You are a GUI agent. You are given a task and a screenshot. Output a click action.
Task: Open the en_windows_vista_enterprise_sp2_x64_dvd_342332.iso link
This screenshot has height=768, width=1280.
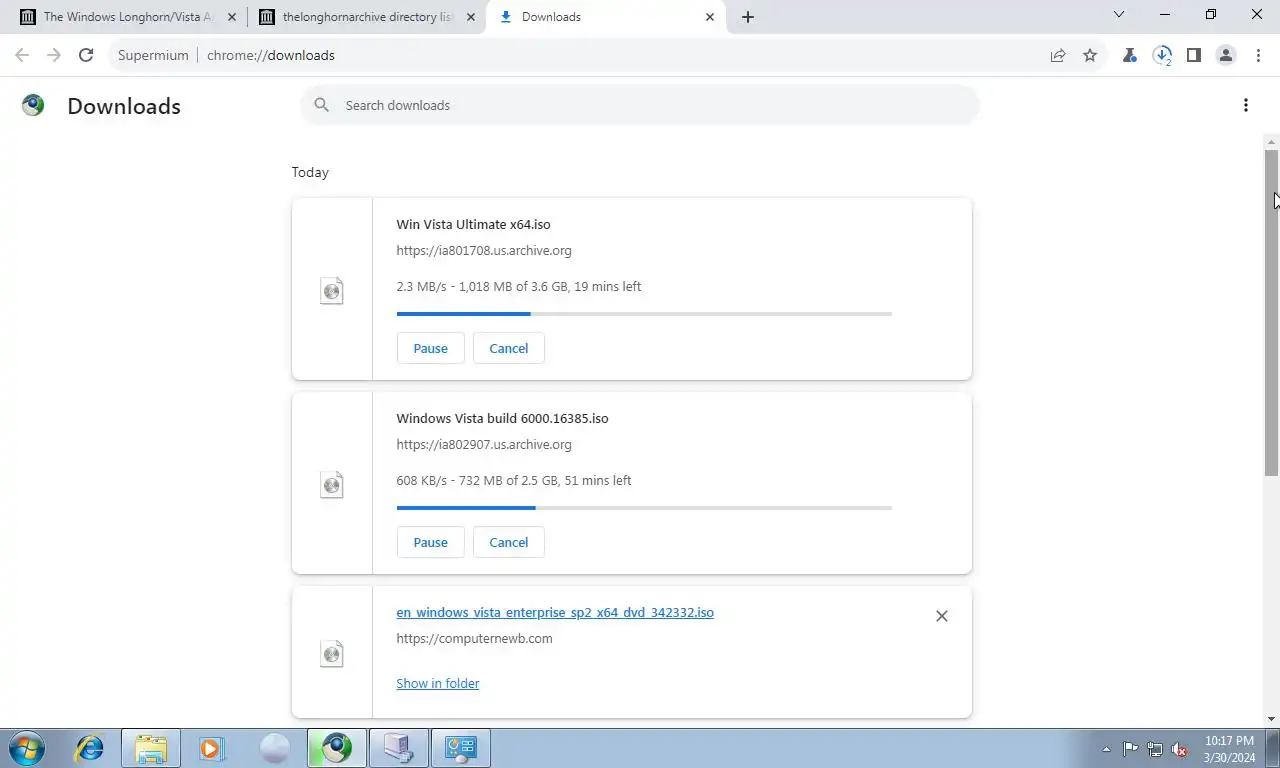555,612
